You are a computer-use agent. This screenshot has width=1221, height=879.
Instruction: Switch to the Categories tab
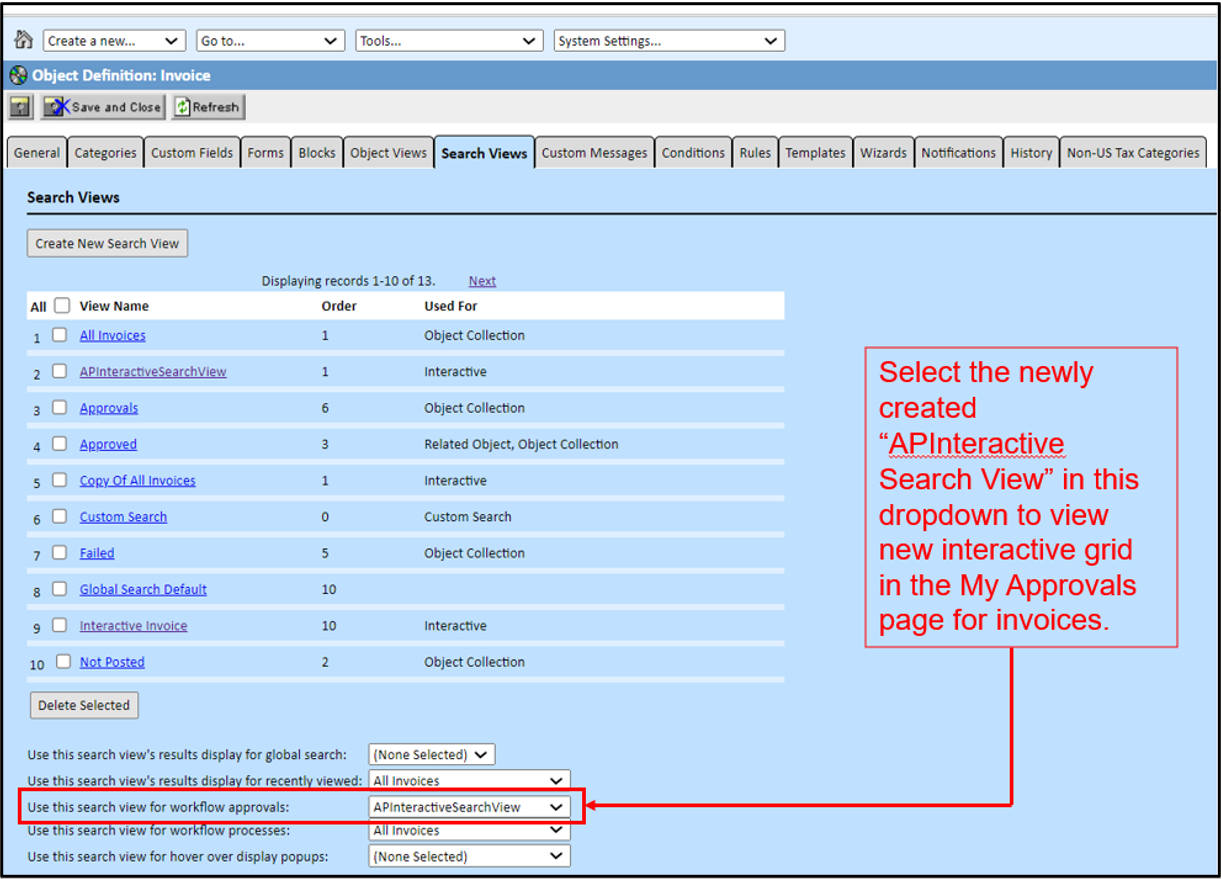pos(105,153)
